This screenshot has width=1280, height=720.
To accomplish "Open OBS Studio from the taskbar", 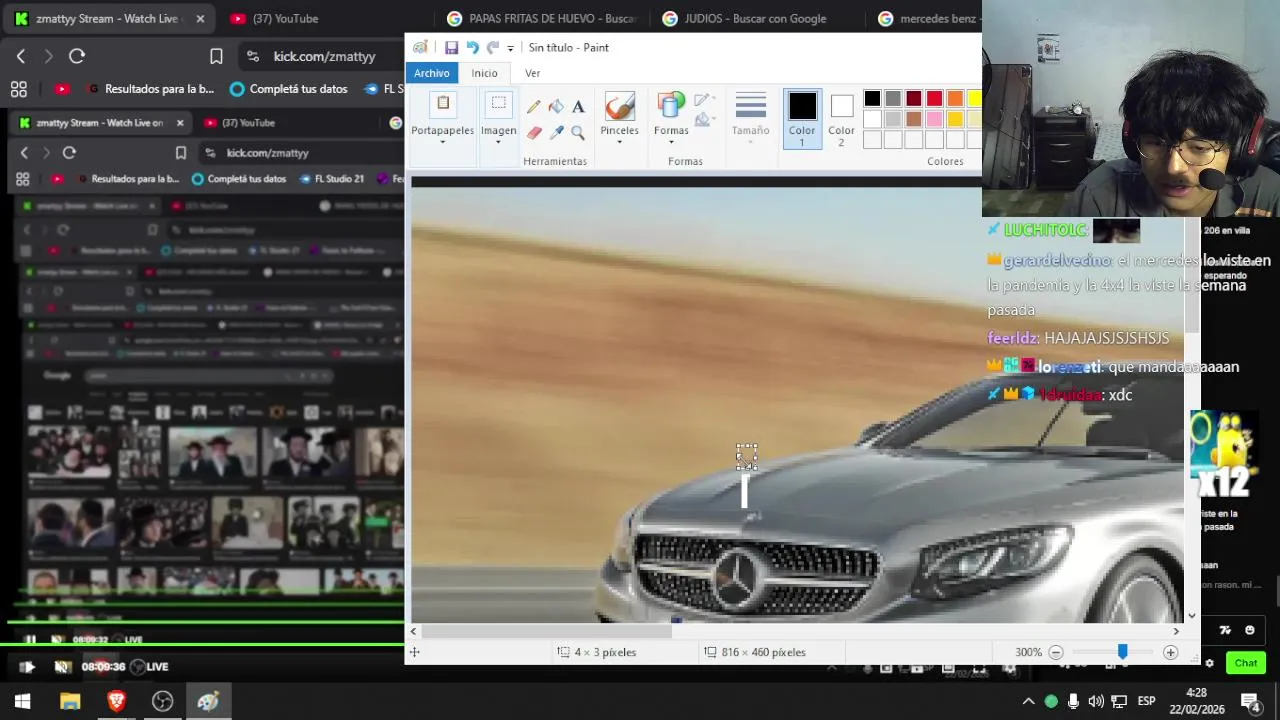I will 162,702.
